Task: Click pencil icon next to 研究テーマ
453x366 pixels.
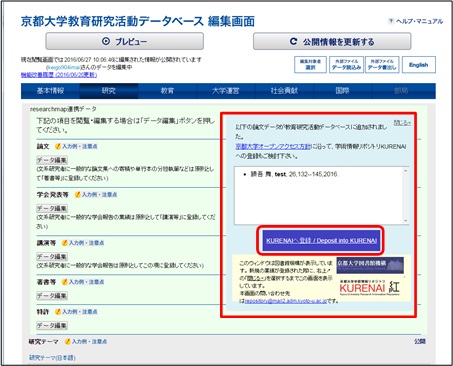Action: coord(68,342)
